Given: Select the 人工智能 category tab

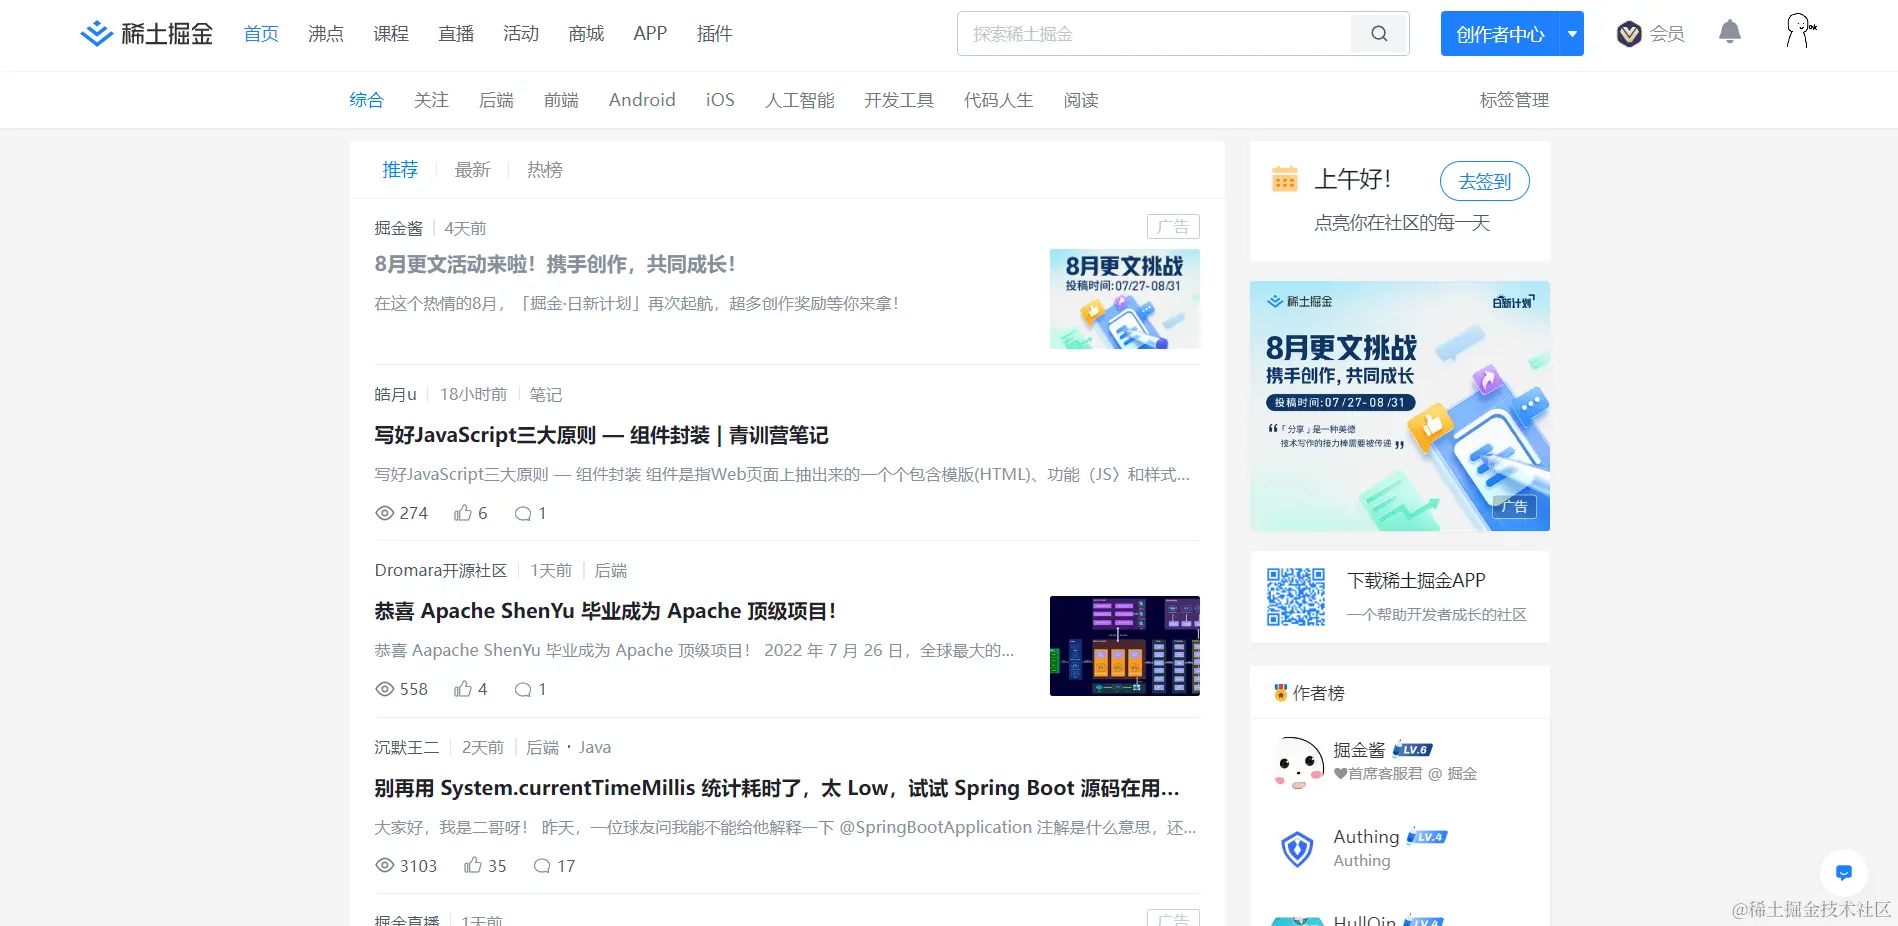Looking at the screenshot, I should click(x=799, y=100).
